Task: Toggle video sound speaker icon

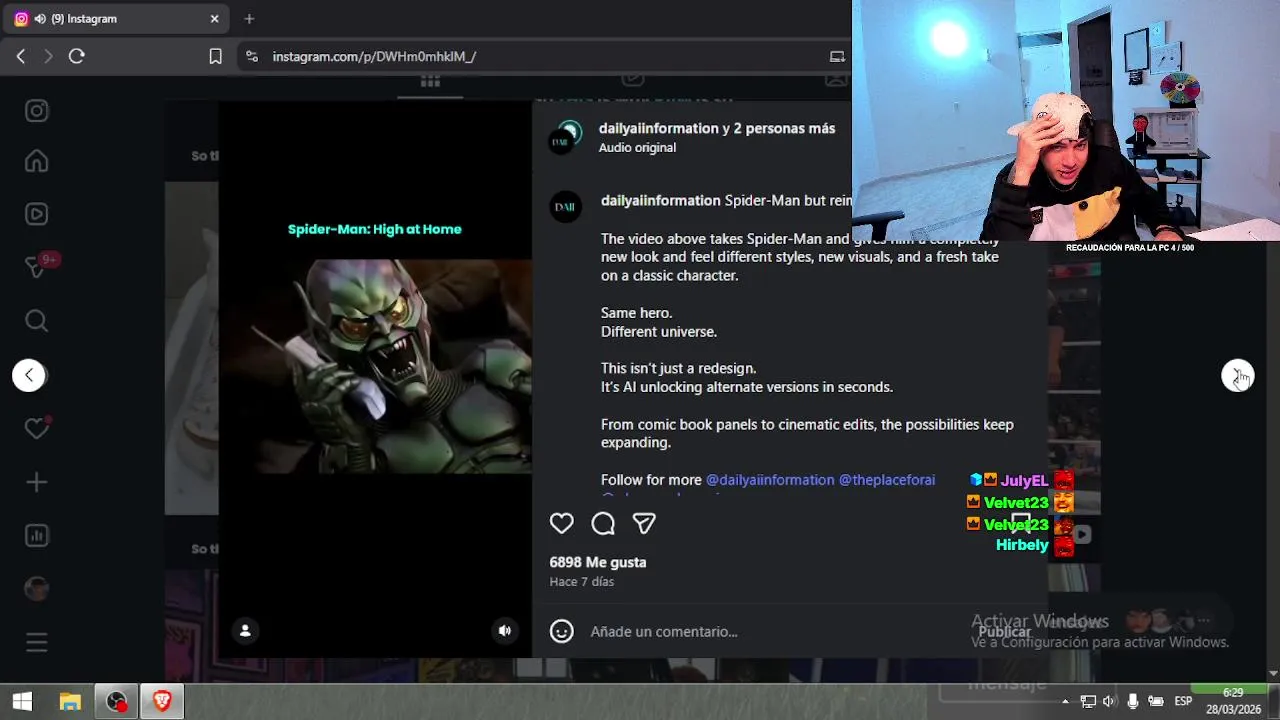Action: [x=505, y=630]
